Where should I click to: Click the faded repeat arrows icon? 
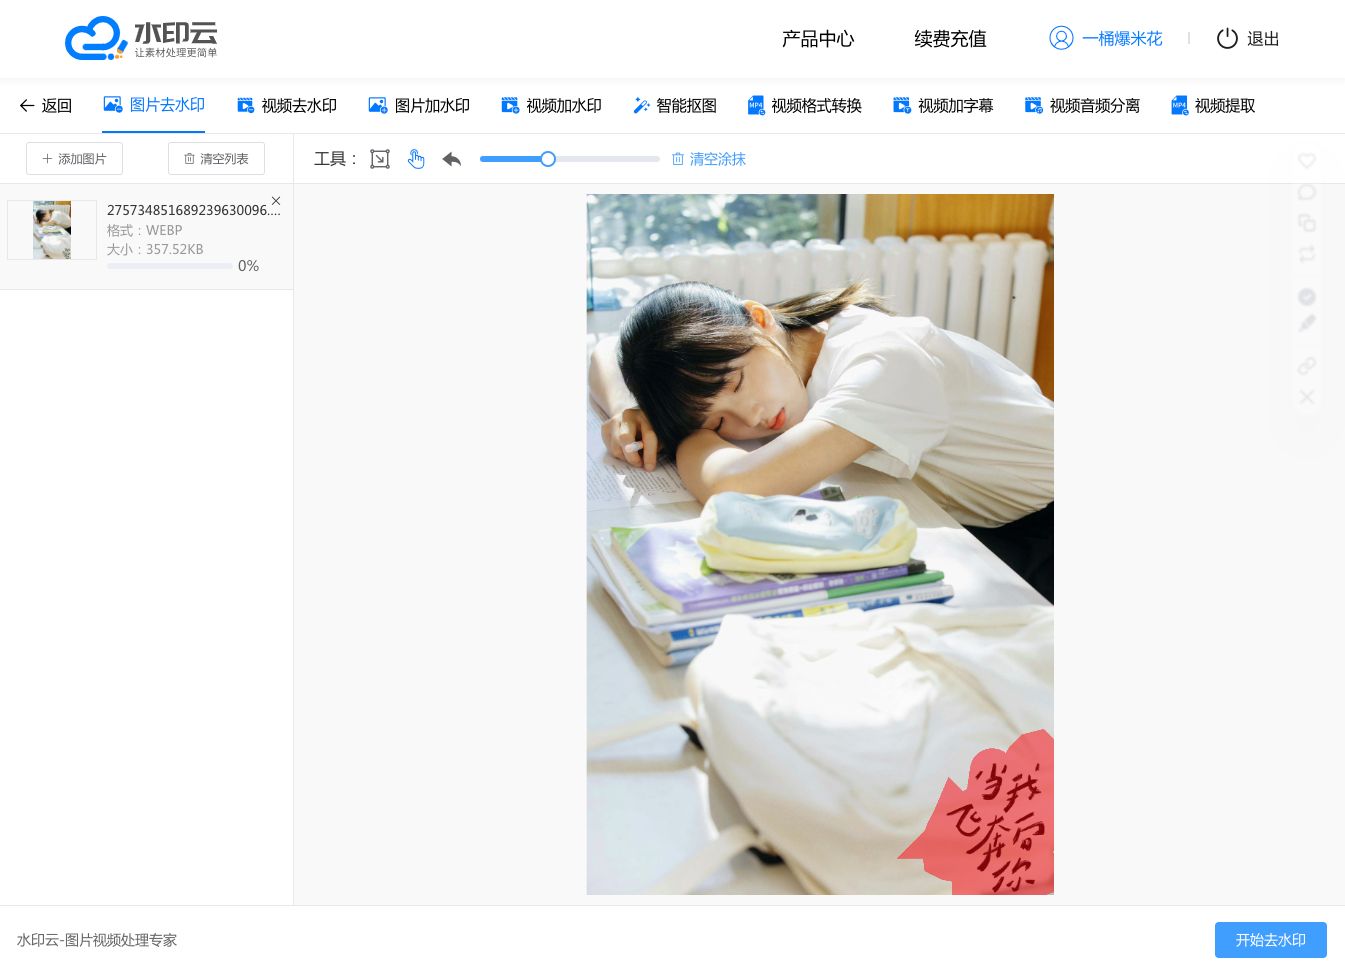tap(1307, 254)
